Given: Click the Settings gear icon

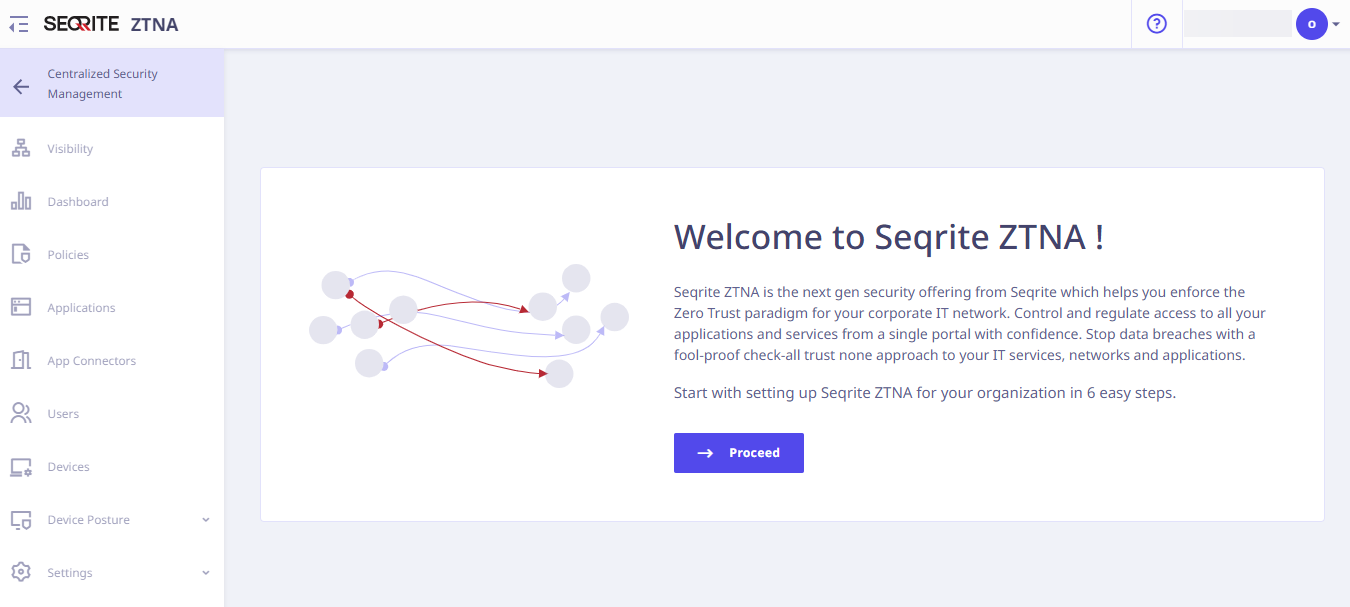Looking at the screenshot, I should [21, 573].
